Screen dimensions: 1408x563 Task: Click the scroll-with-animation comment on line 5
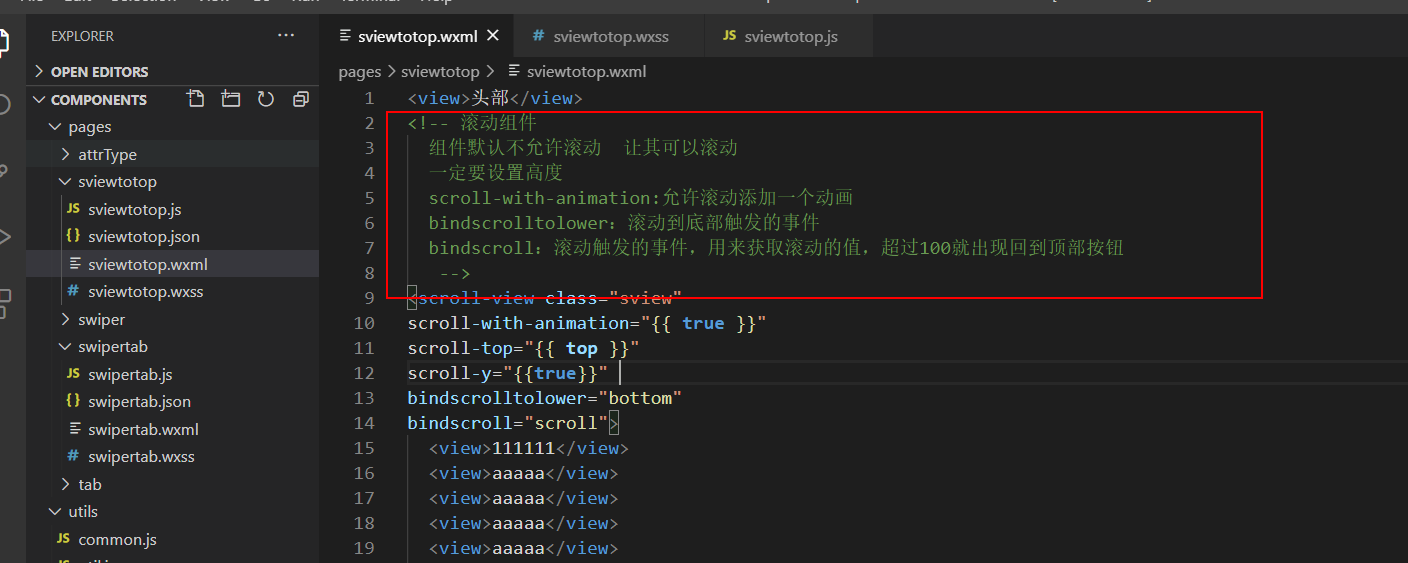click(x=641, y=198)
